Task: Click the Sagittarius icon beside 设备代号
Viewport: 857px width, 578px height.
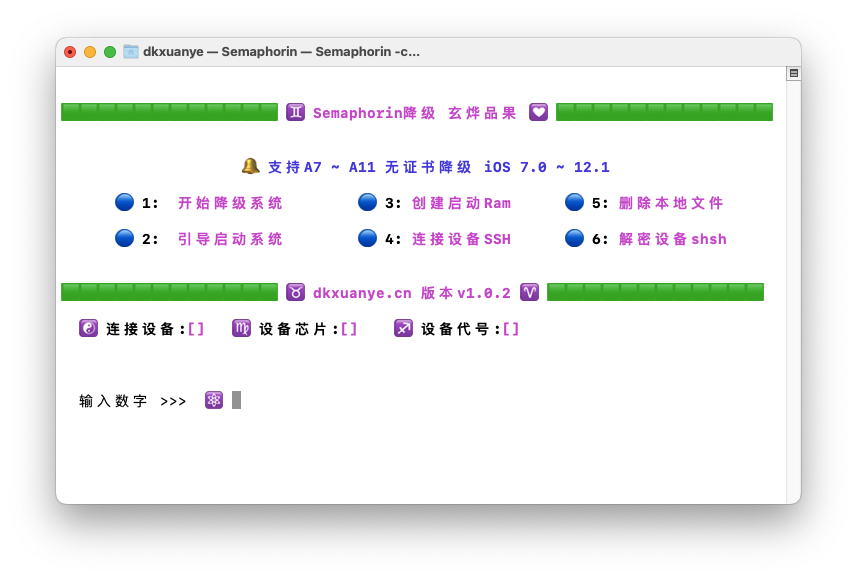Action: 403,328
